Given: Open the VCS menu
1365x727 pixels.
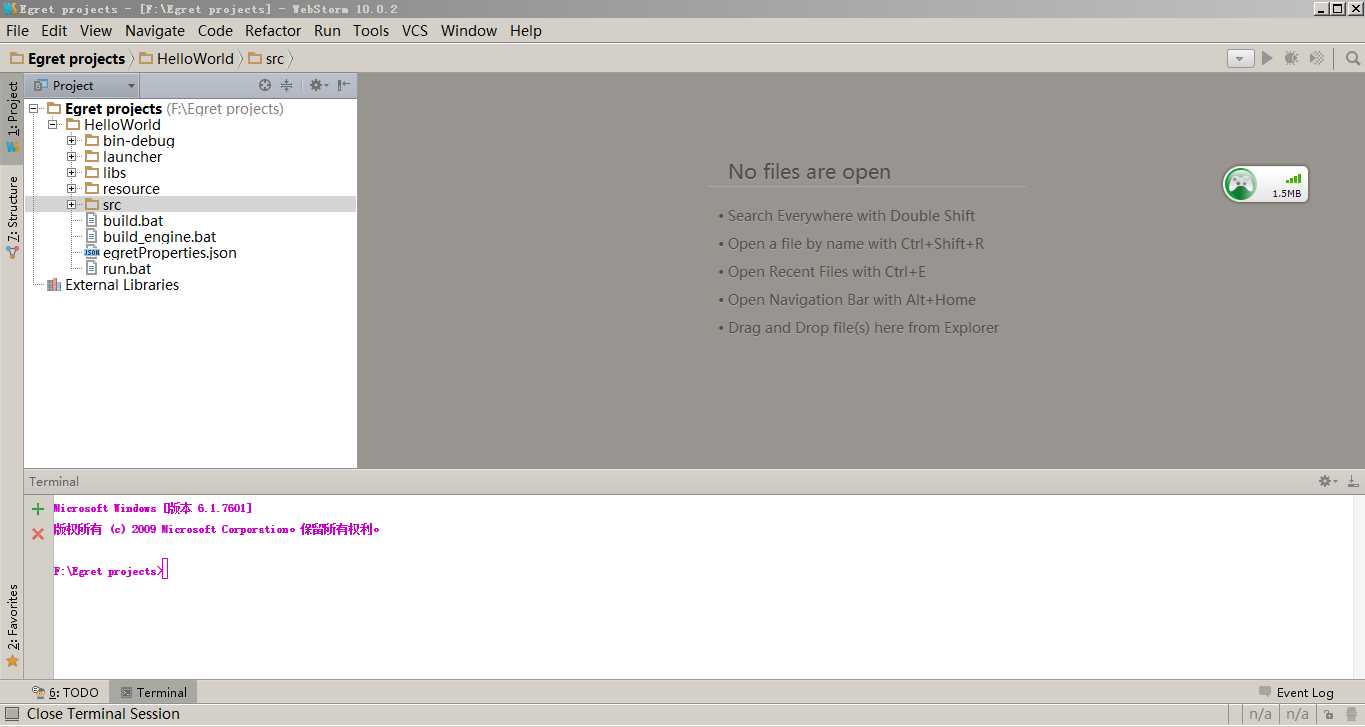Looking at the screenshot, I should (x=415, y=31).
